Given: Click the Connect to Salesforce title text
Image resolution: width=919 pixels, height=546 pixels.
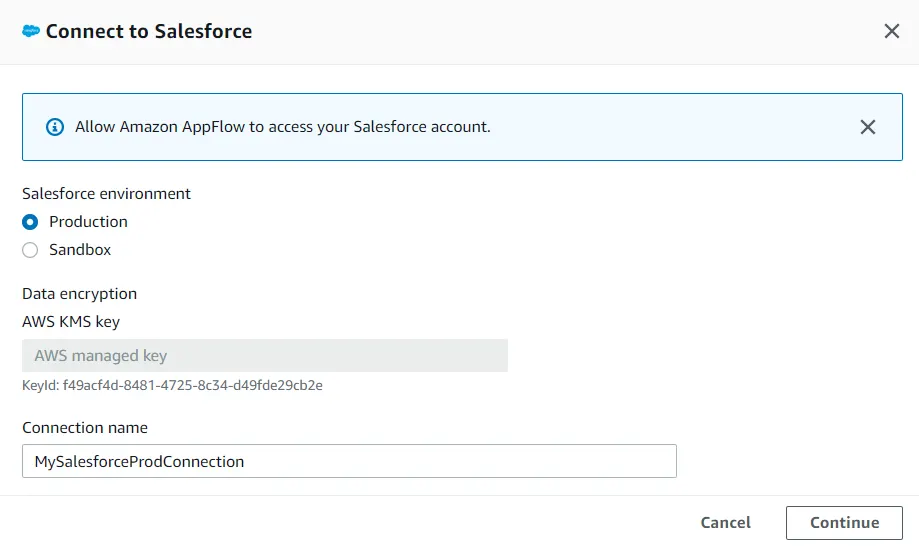Looking at the screenshot, I should point(149,31).
